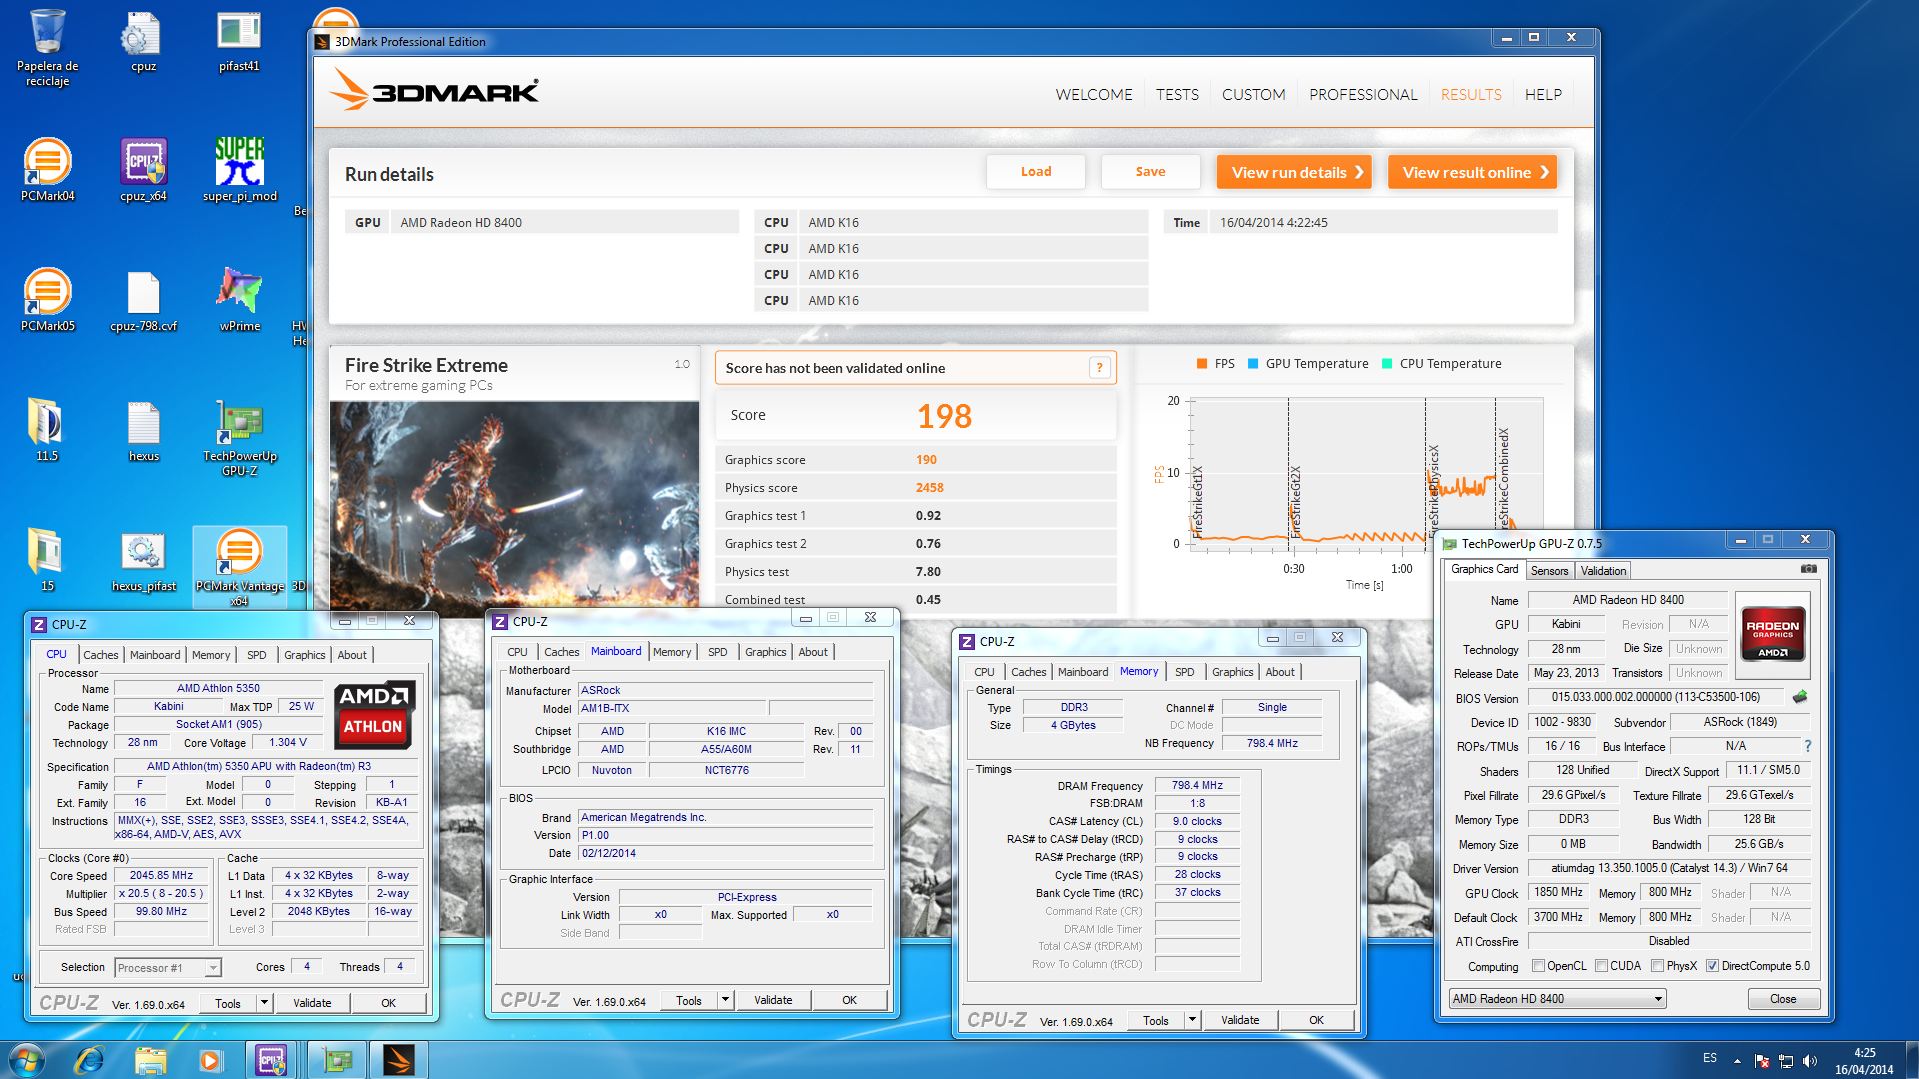The height and width of the screenshot is (1079, 1919).
Task: Select Caches tab in CPU-Z CPU window
Action: pos(101,655)
